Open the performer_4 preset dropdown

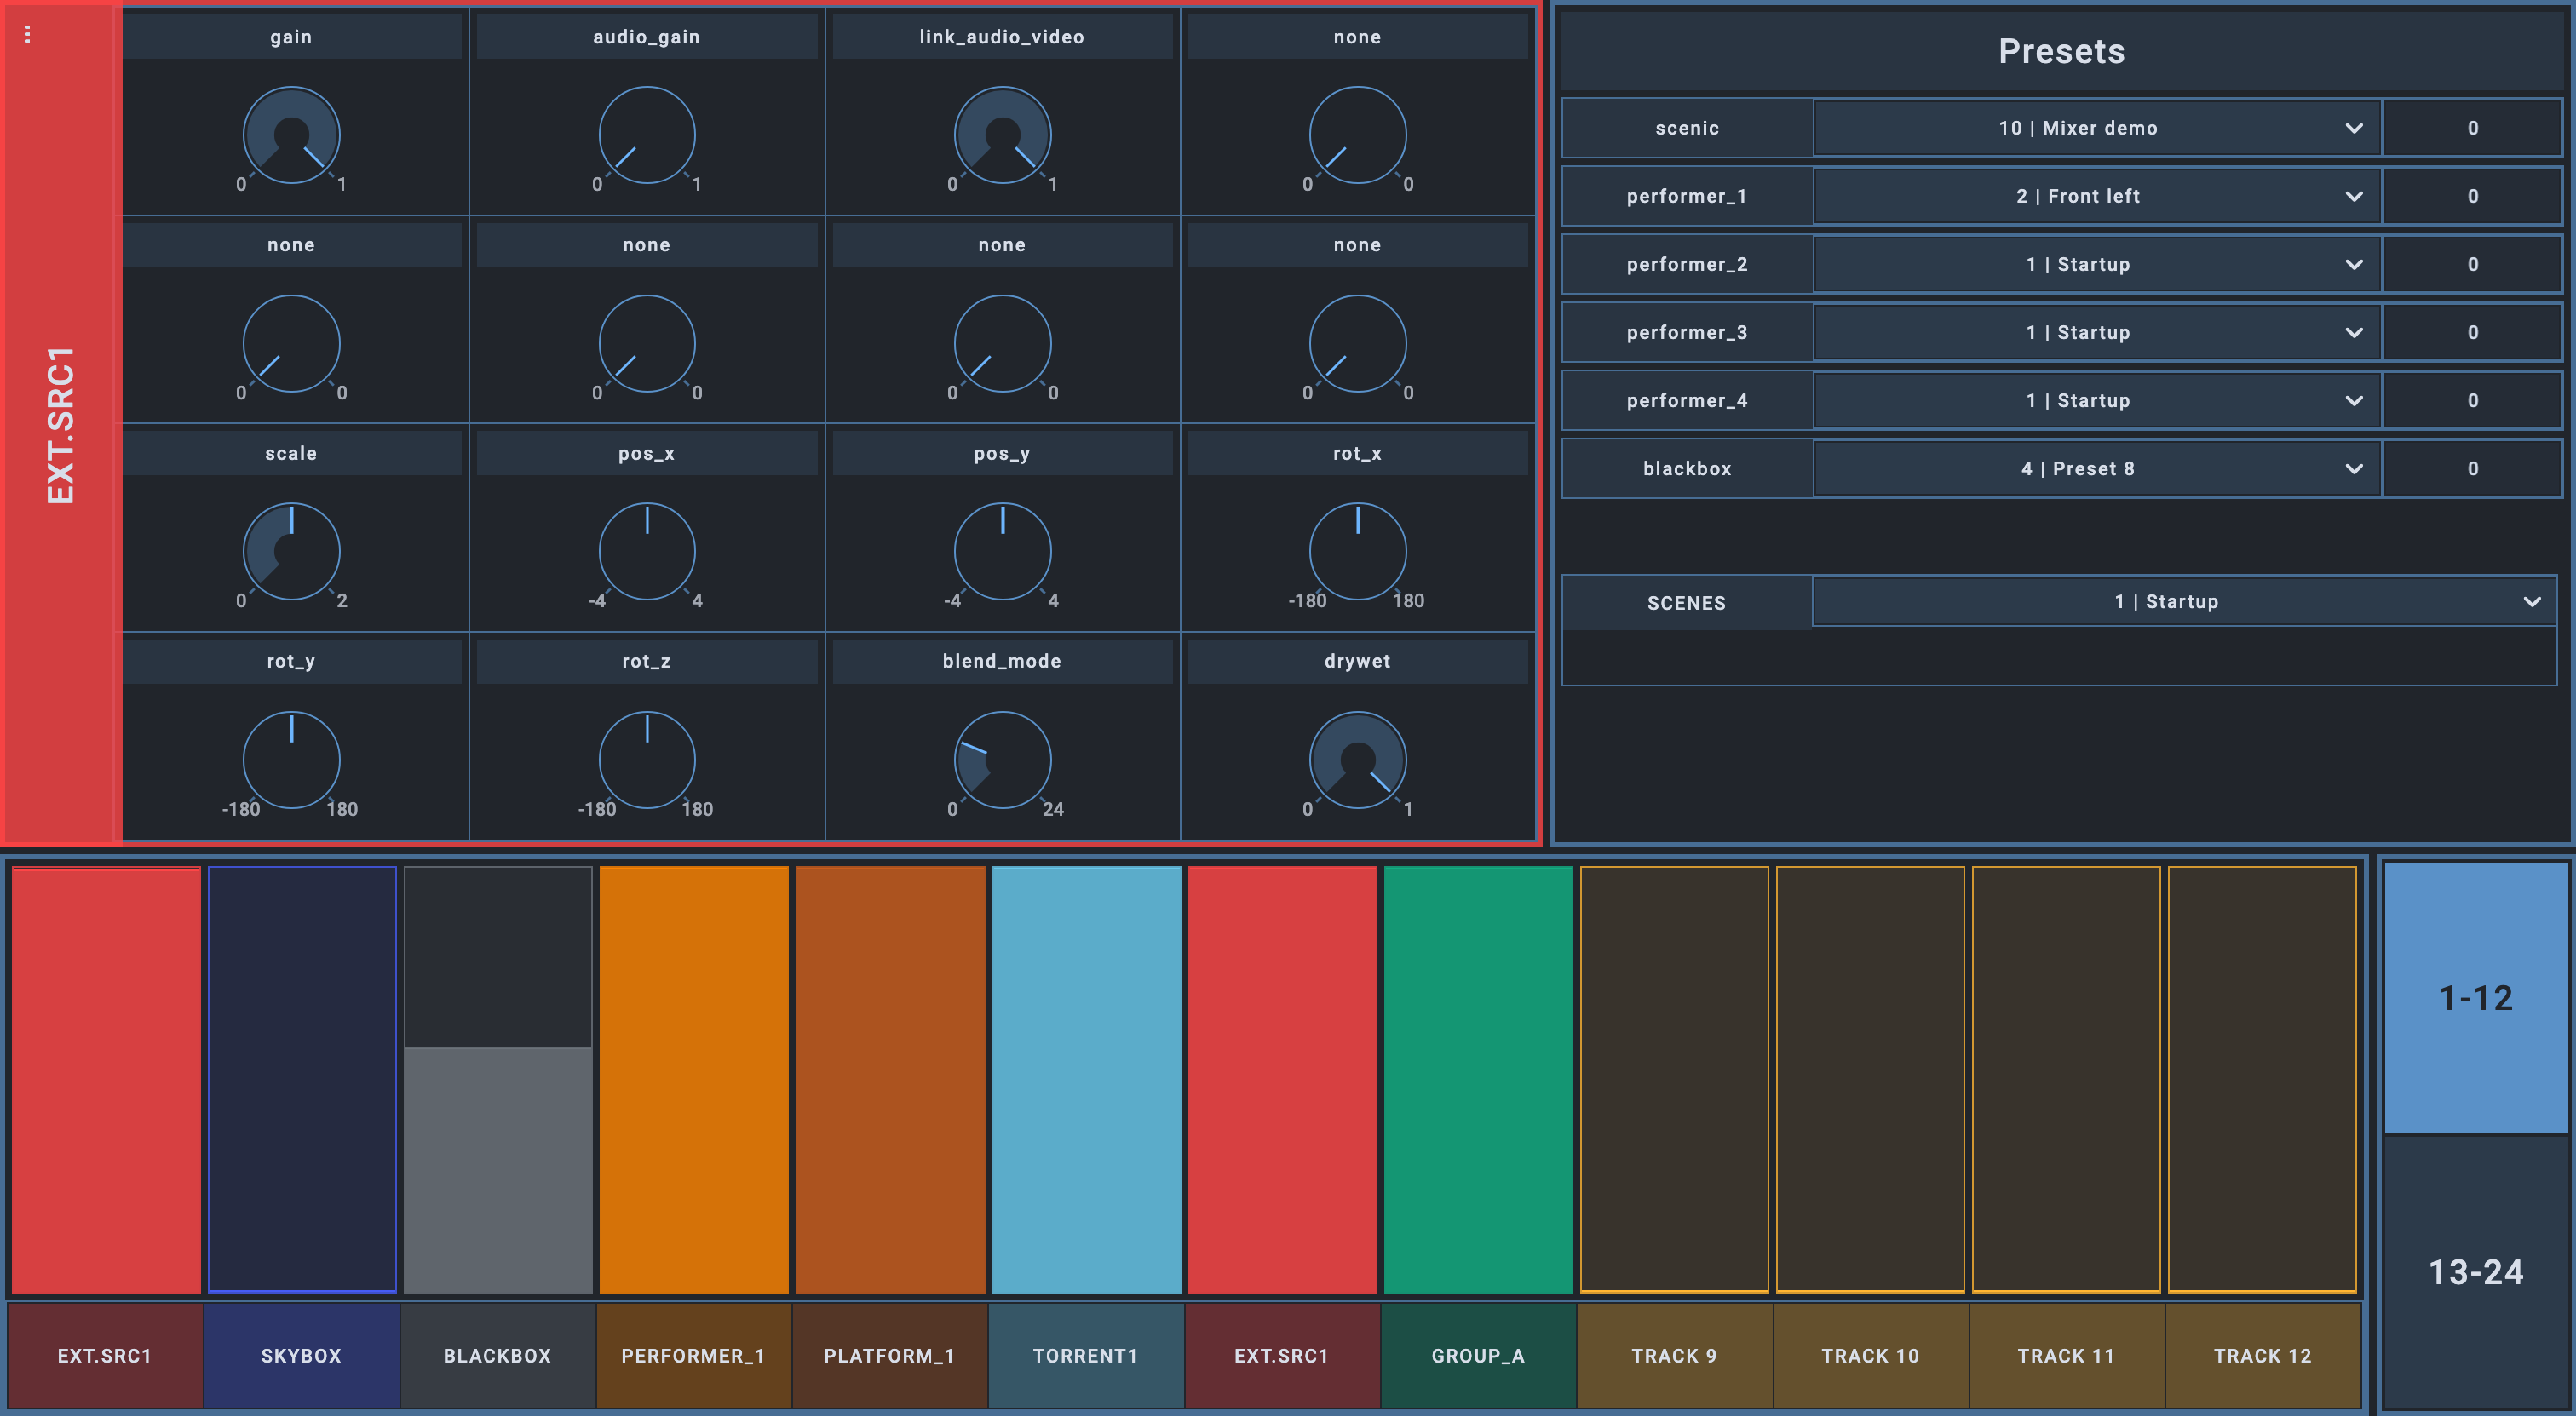(2096, 400)
